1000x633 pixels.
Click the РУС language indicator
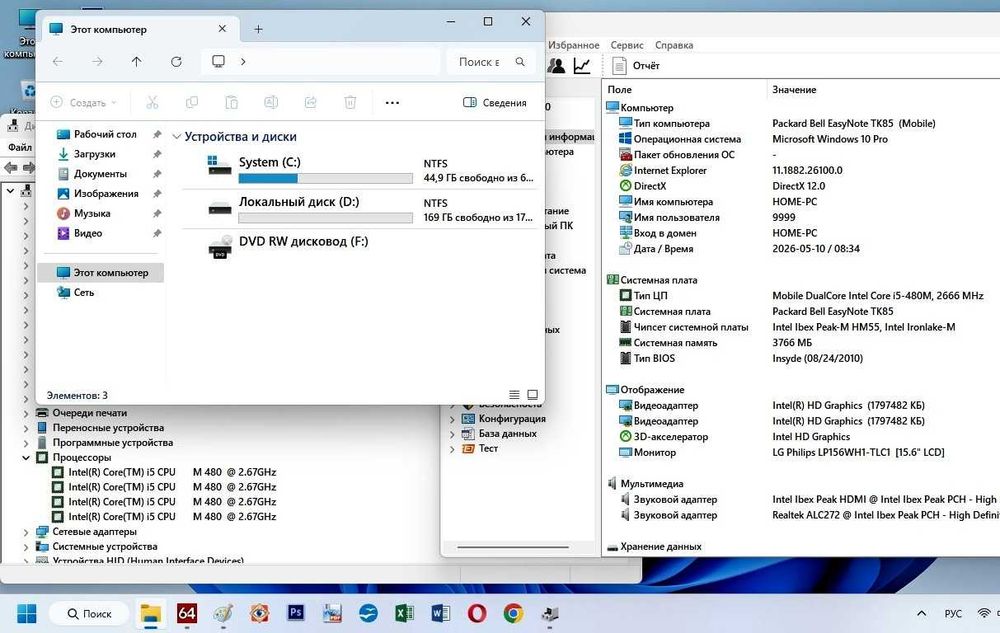[x=953, y=614]
